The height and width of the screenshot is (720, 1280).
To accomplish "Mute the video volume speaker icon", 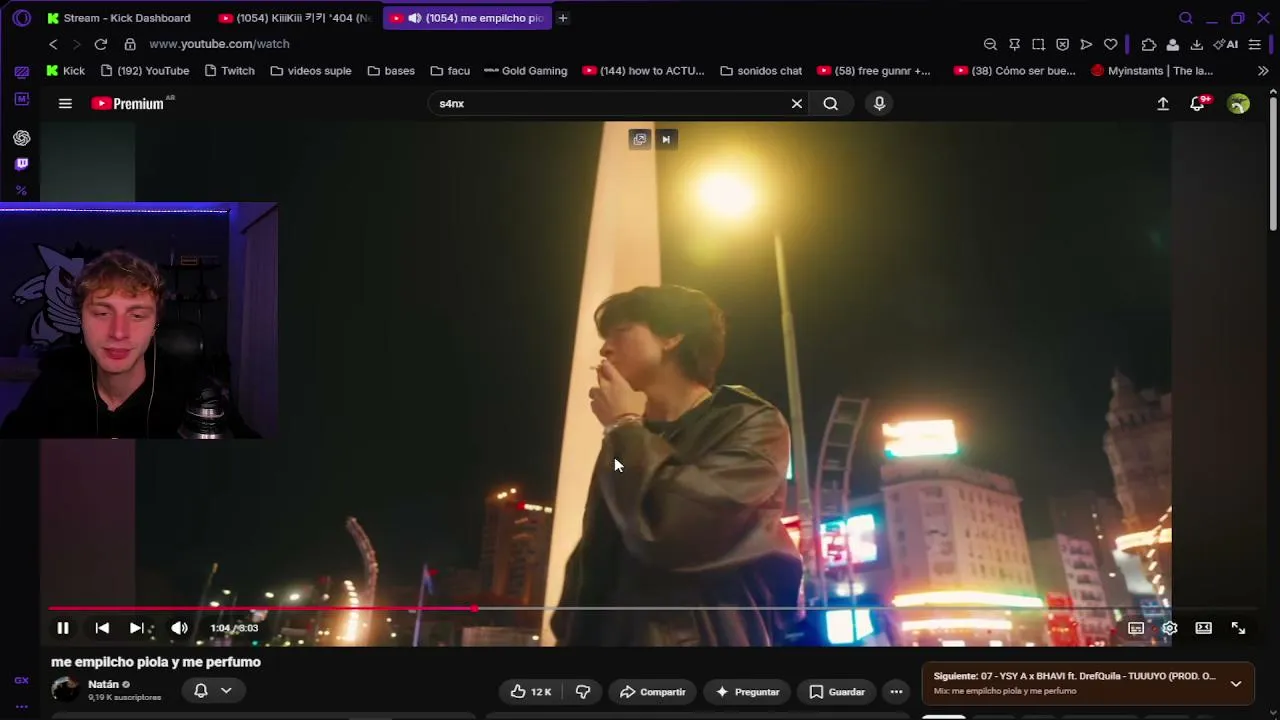I will pos(179,628).
